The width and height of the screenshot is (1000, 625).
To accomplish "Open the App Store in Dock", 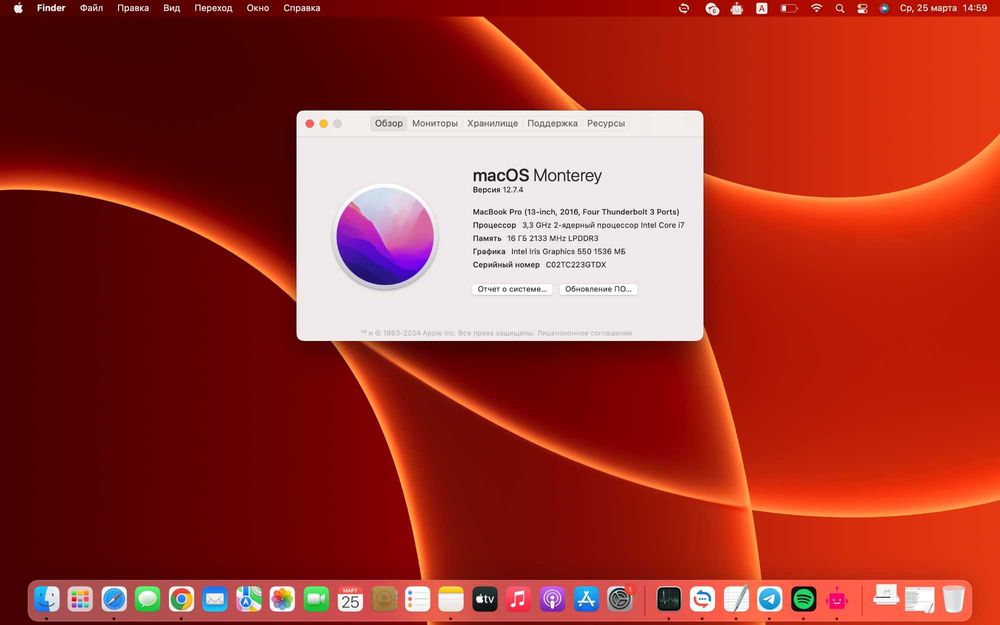I will pyautogui.click(x=585, y=599).
